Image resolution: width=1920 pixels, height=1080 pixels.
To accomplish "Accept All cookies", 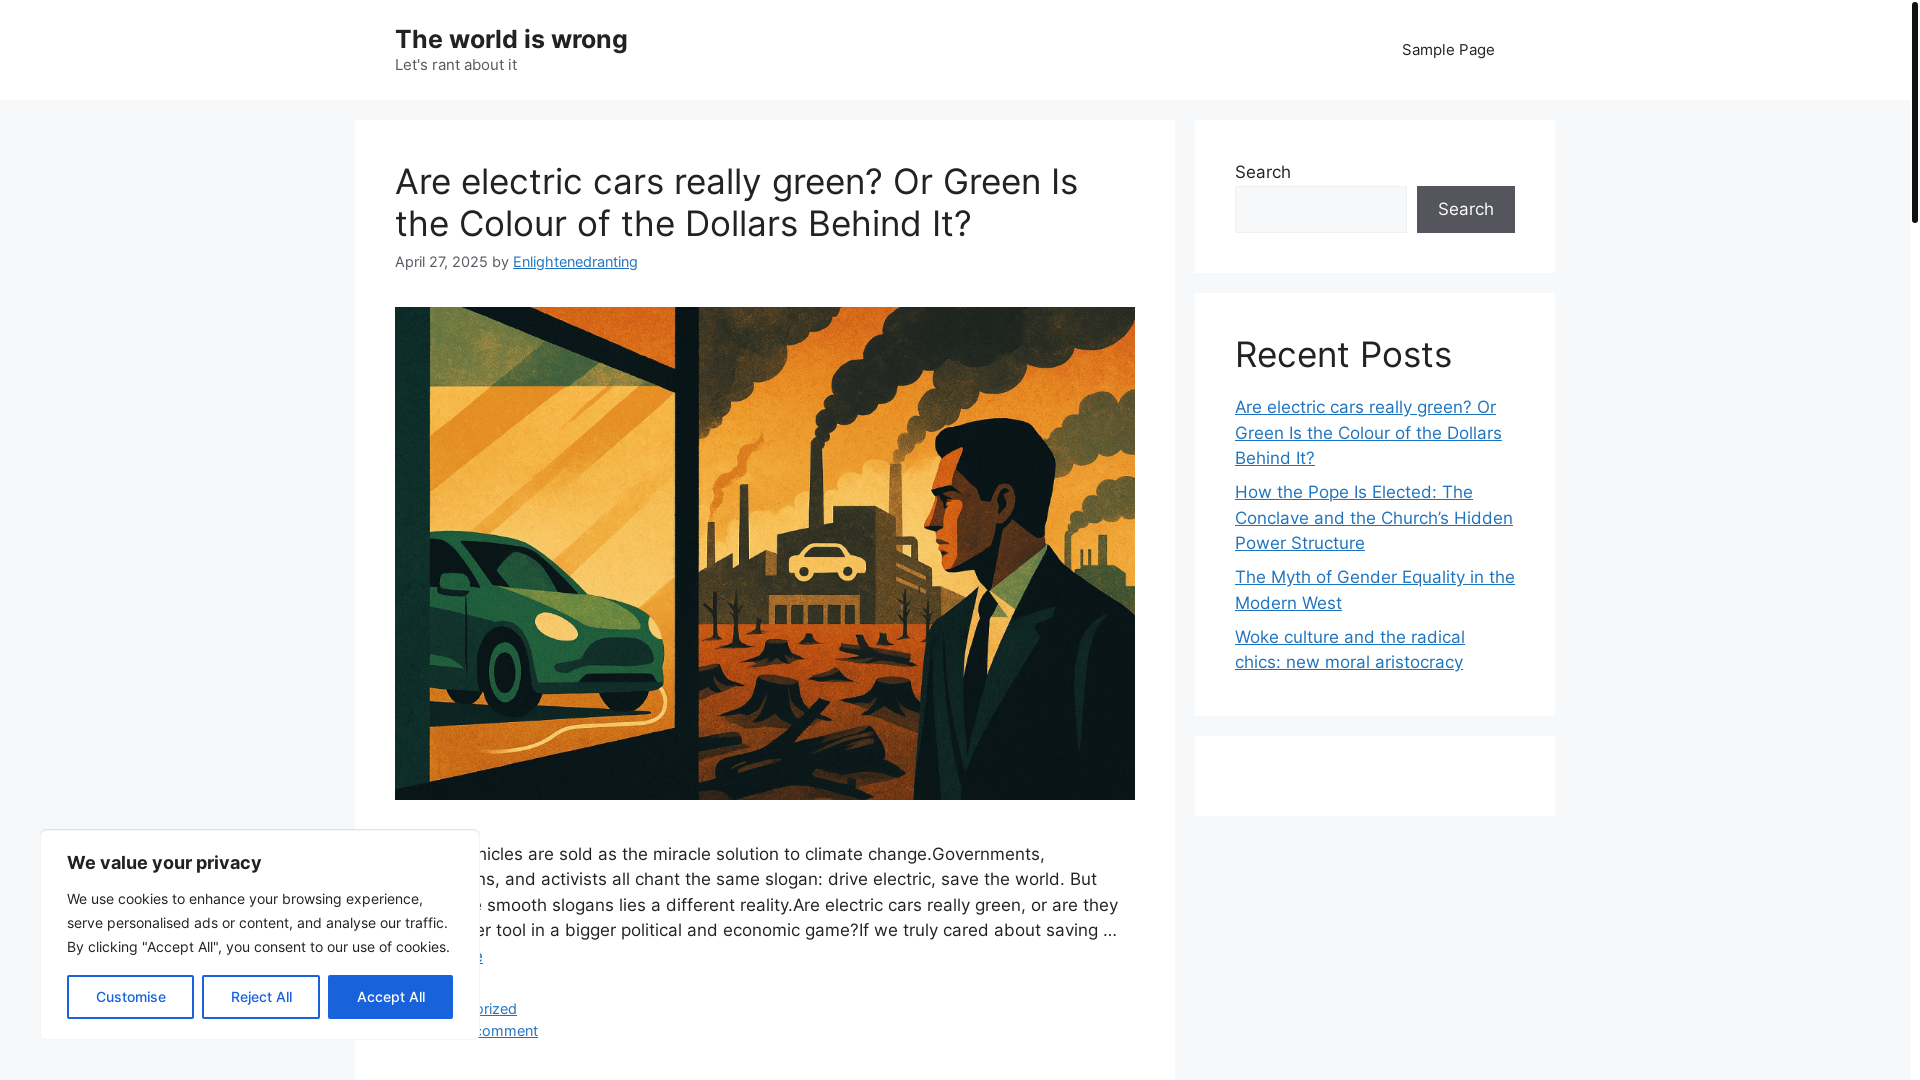I will click(x=390, y=997).
